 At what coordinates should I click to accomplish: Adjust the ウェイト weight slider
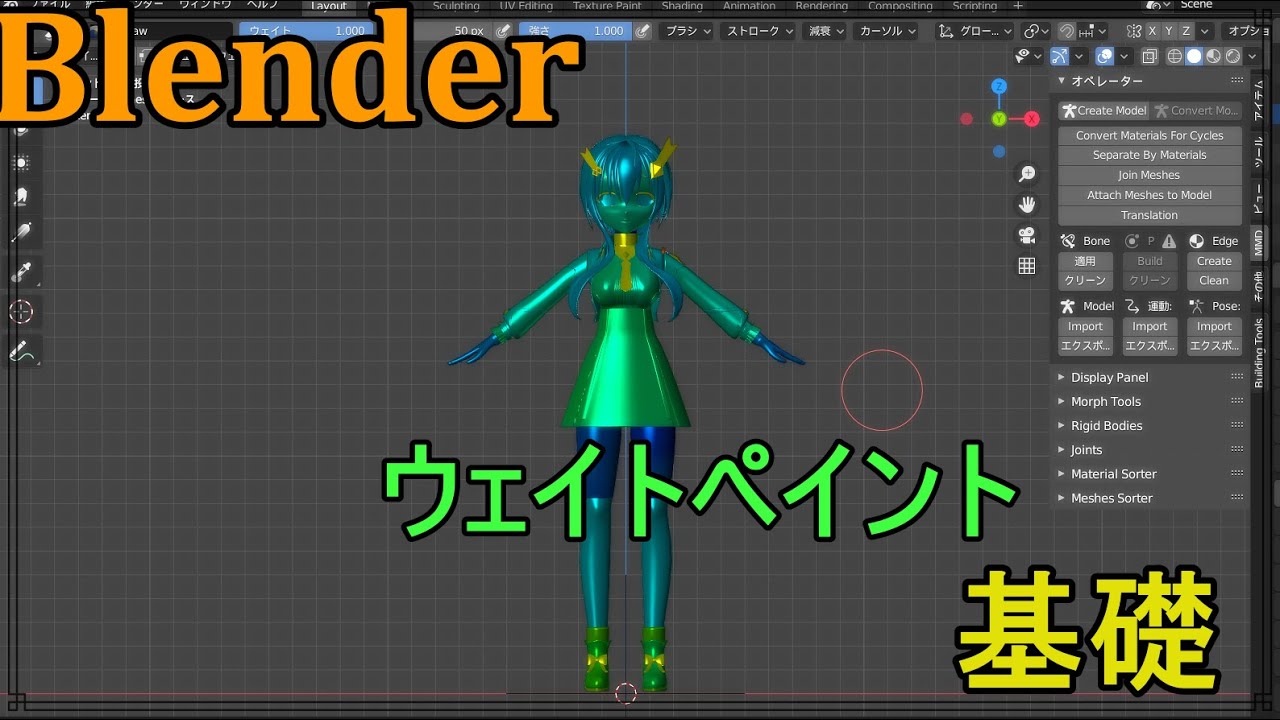coord(305,31)
